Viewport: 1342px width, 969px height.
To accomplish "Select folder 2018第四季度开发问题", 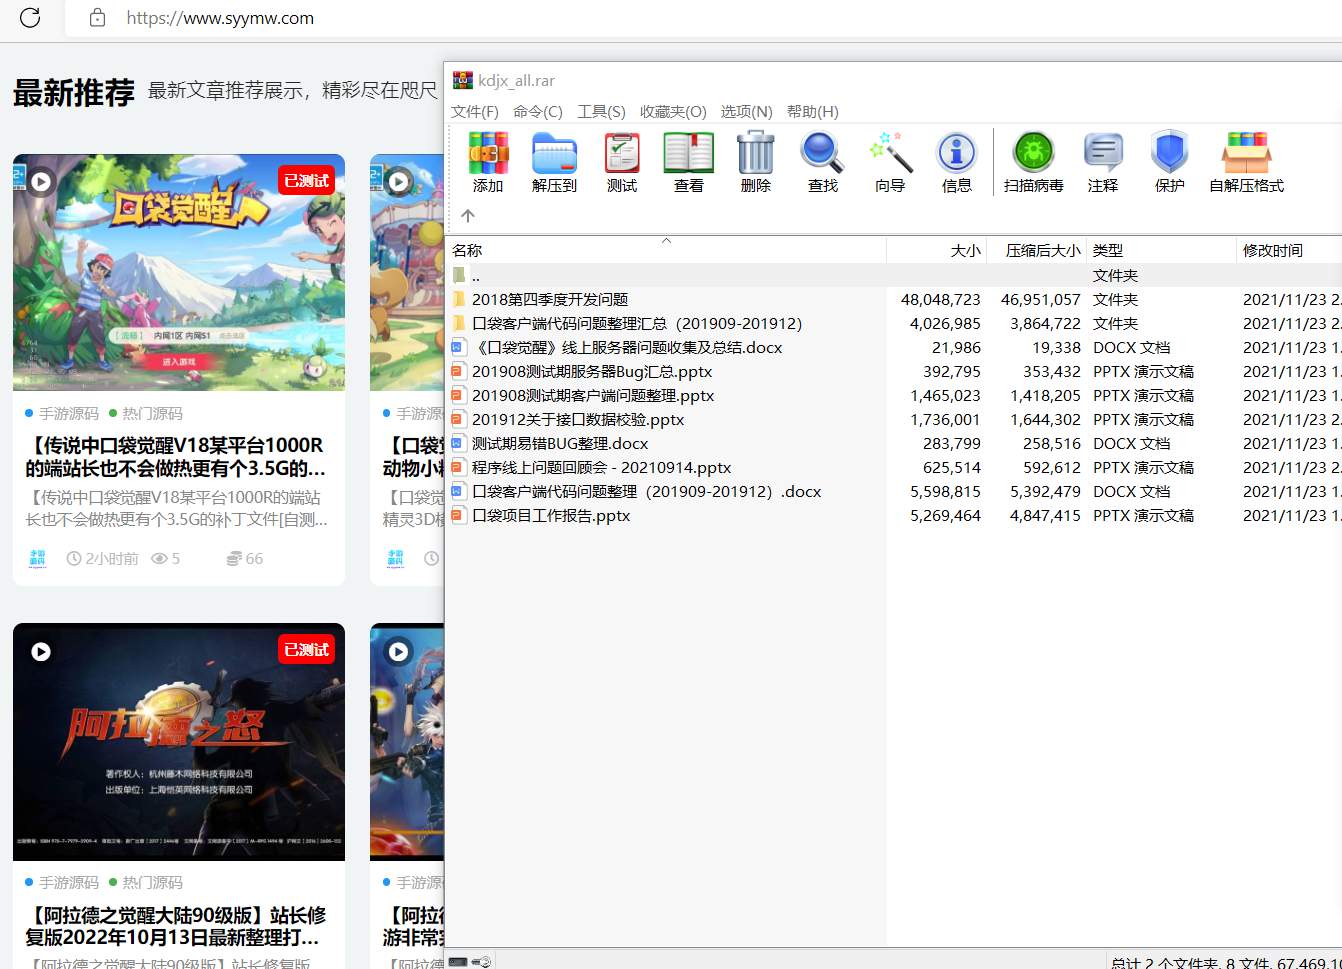I will 550,299.
